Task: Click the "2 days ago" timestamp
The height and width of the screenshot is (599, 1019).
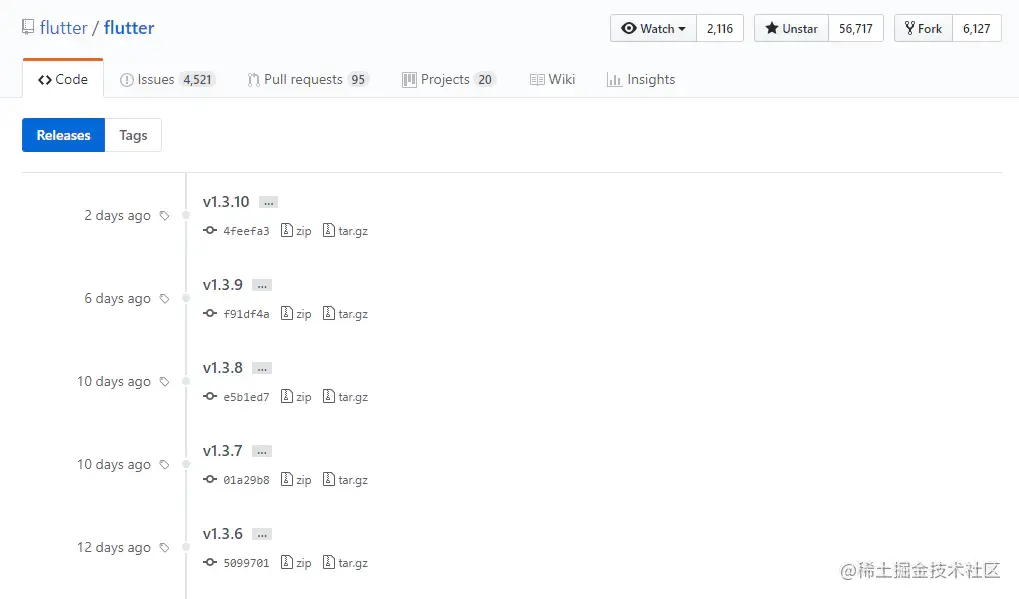Action: tap(117, 216)
